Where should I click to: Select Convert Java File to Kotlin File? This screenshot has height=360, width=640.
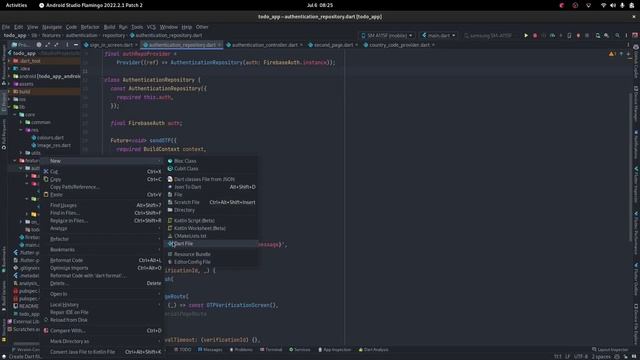[102, 352]
